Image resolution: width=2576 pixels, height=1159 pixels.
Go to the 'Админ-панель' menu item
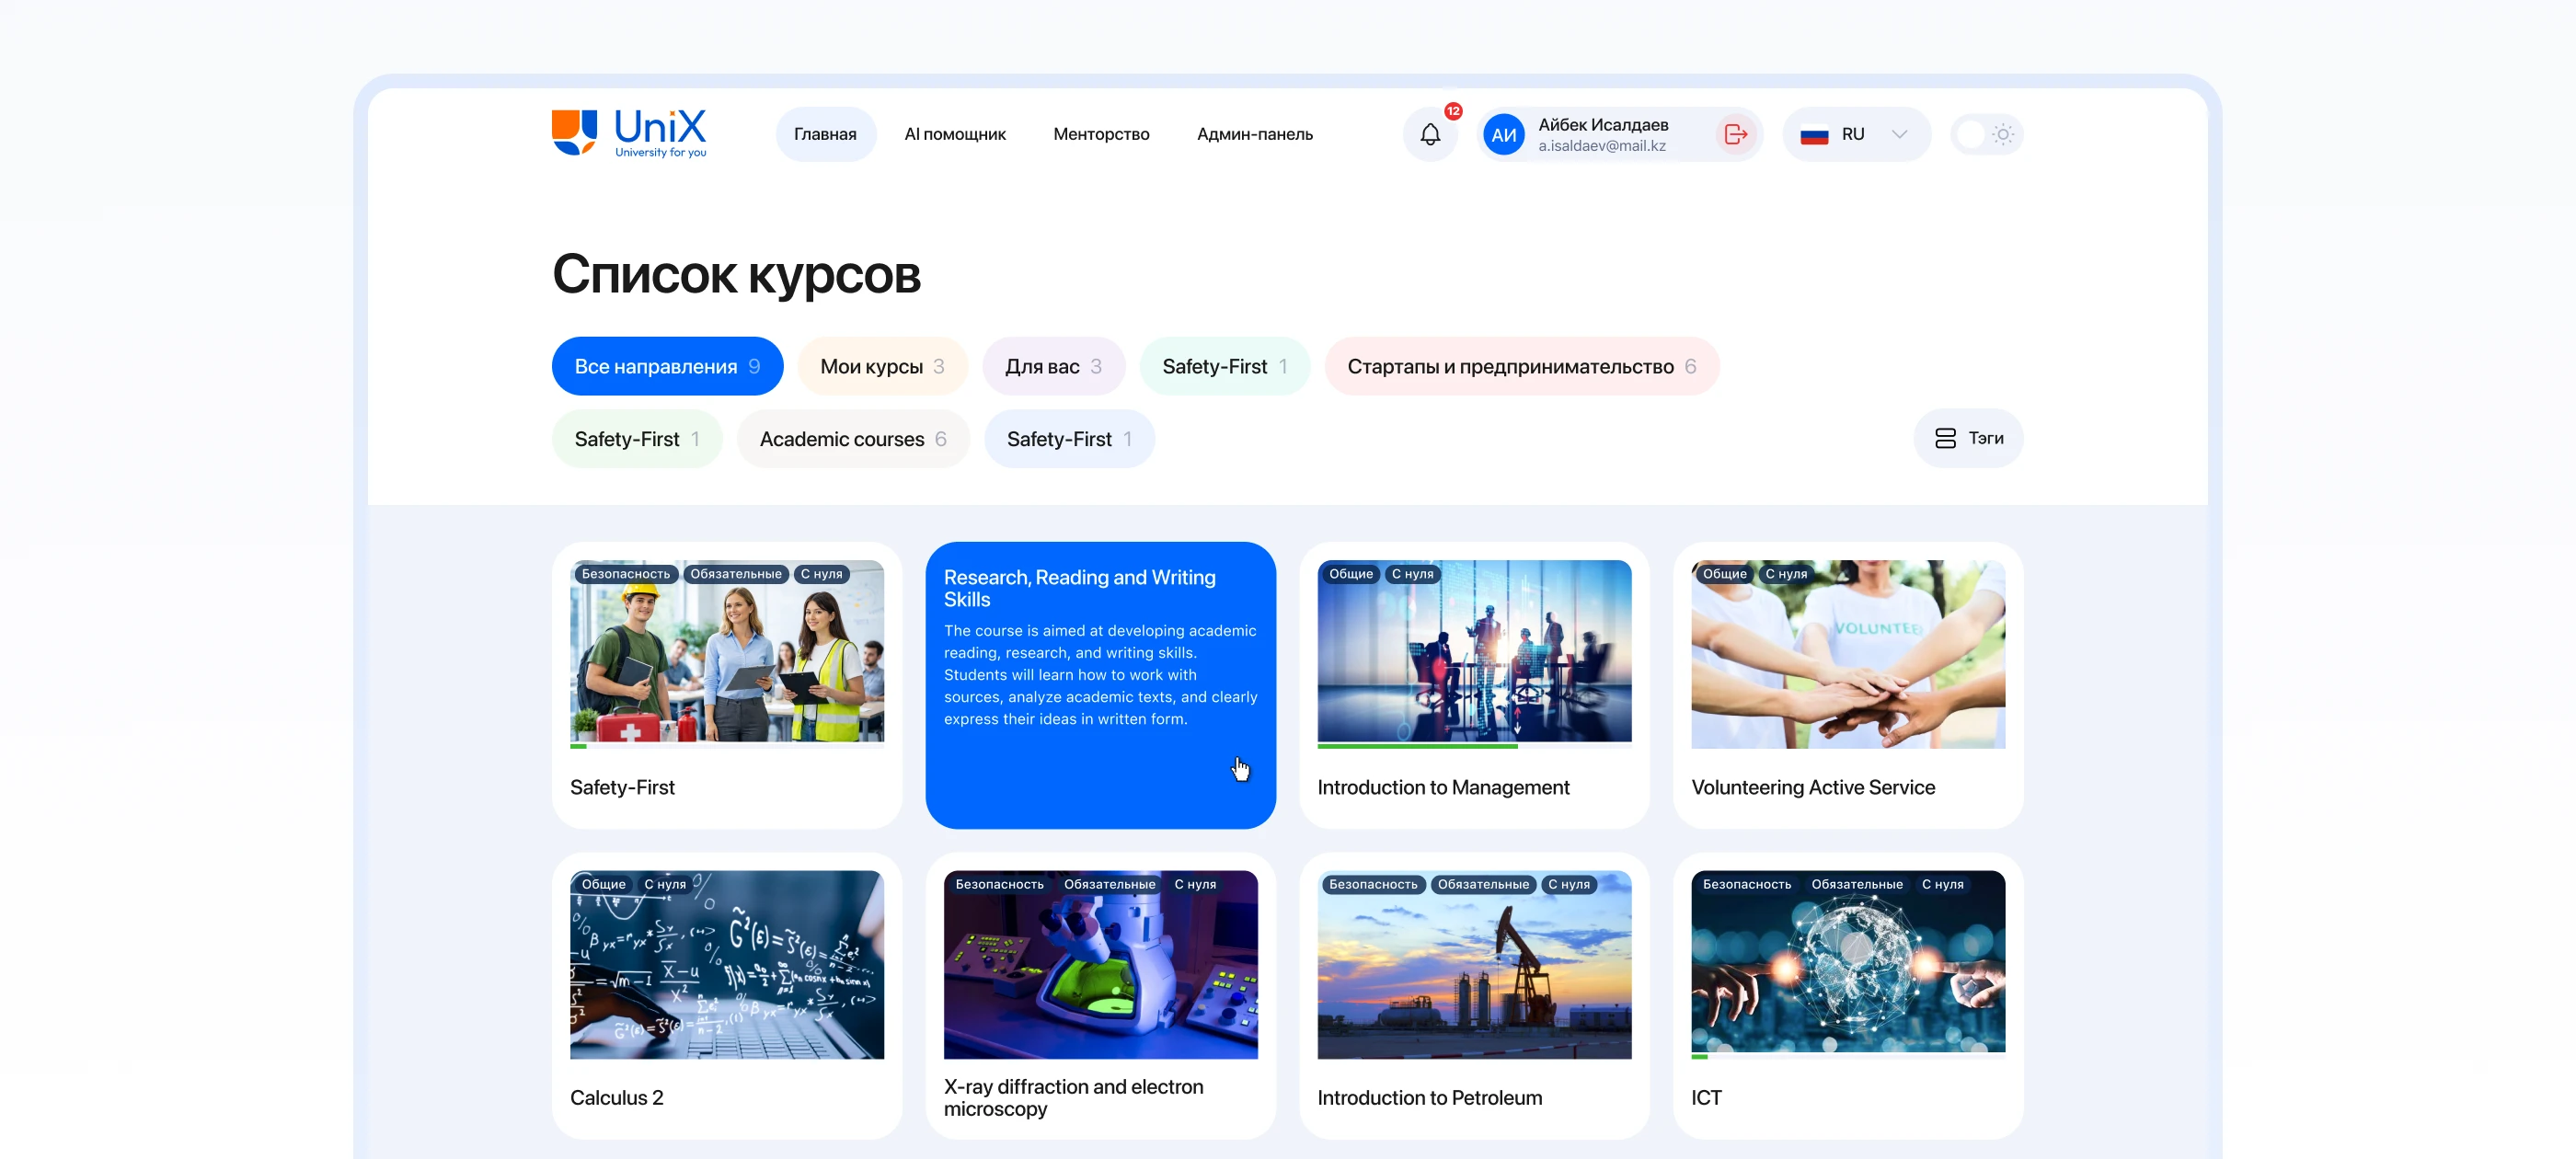click(x=1255, y=134)
